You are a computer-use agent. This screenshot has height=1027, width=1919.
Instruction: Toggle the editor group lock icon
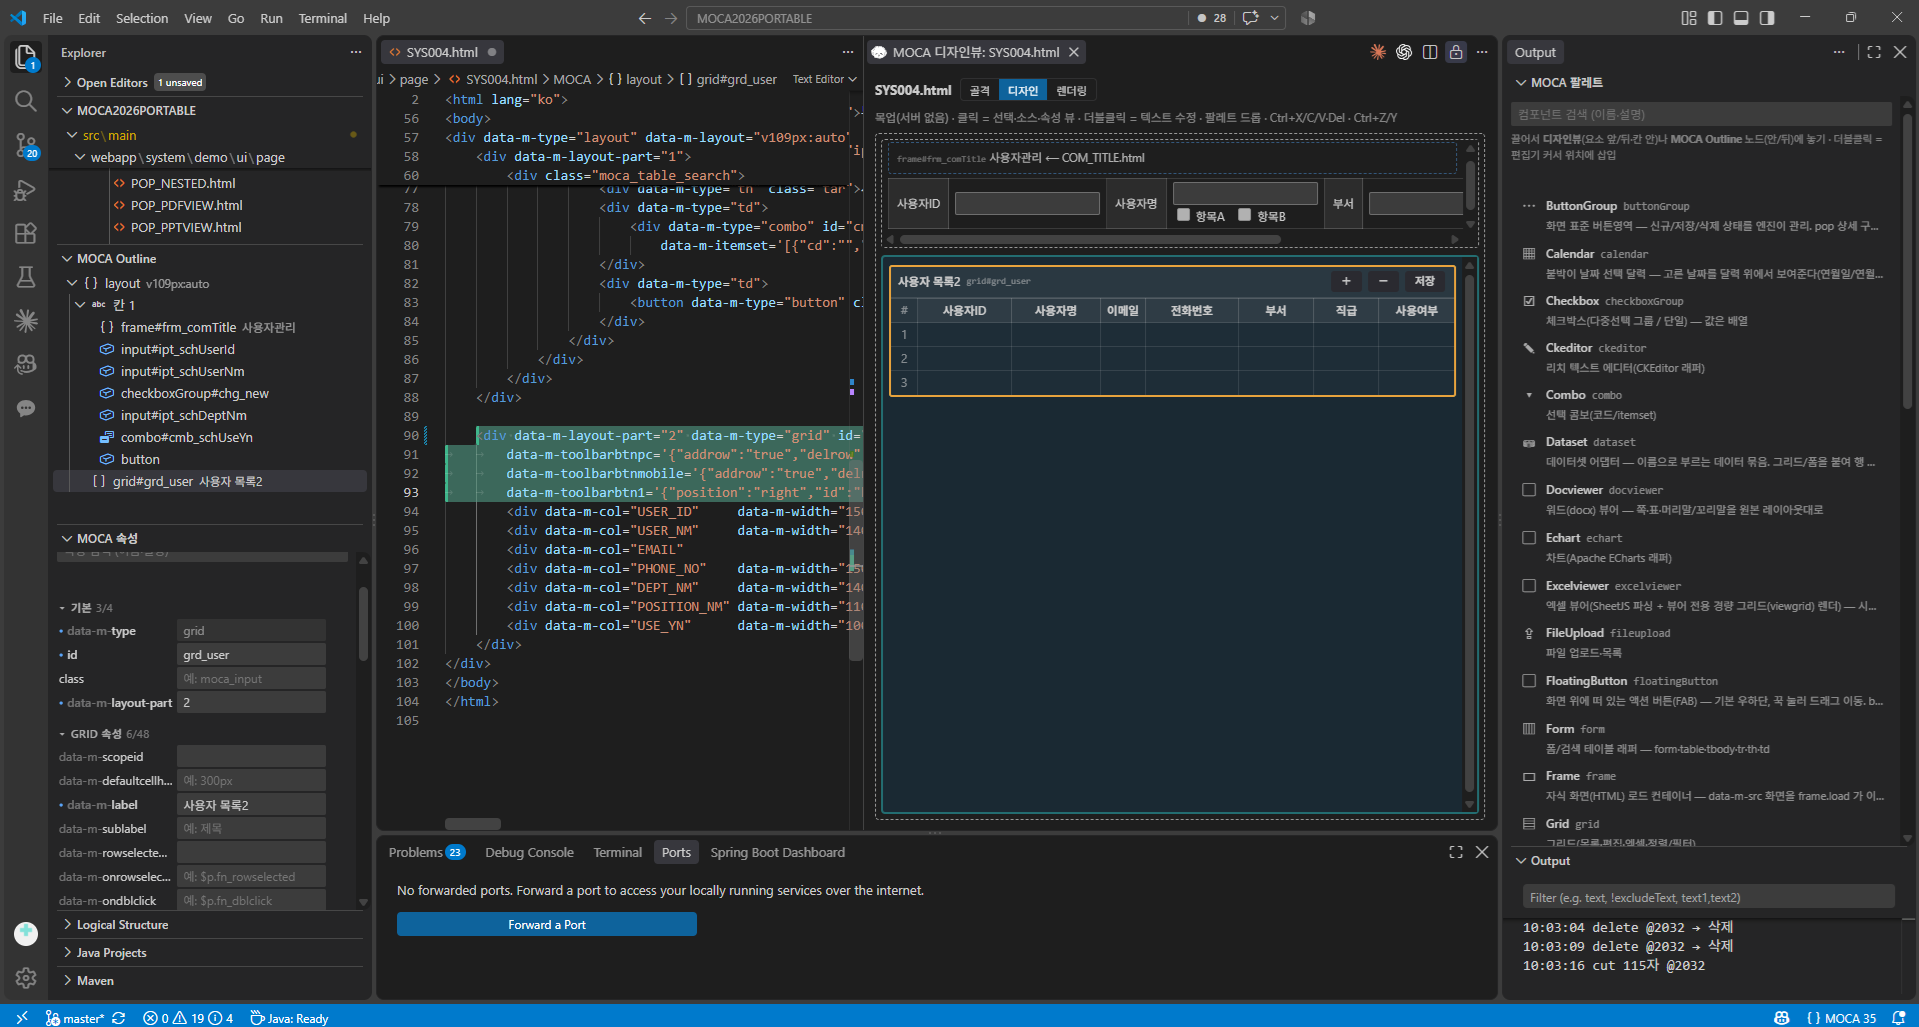click(x=1456, y=52)
